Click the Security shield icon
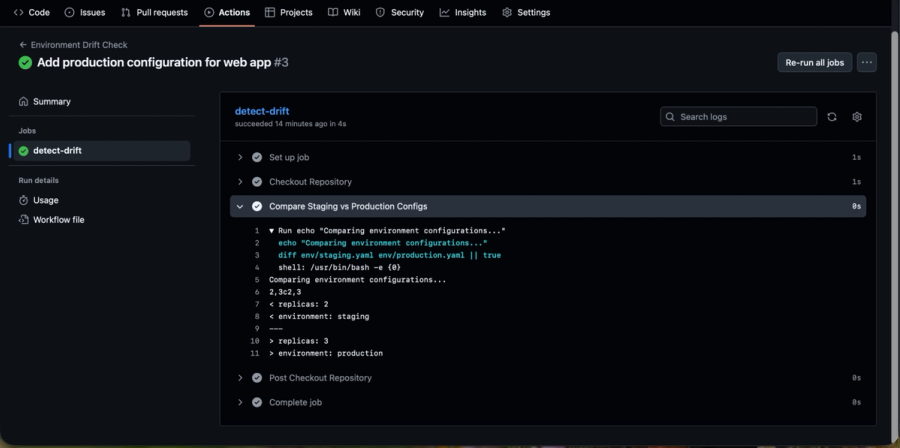 [380, 12]
